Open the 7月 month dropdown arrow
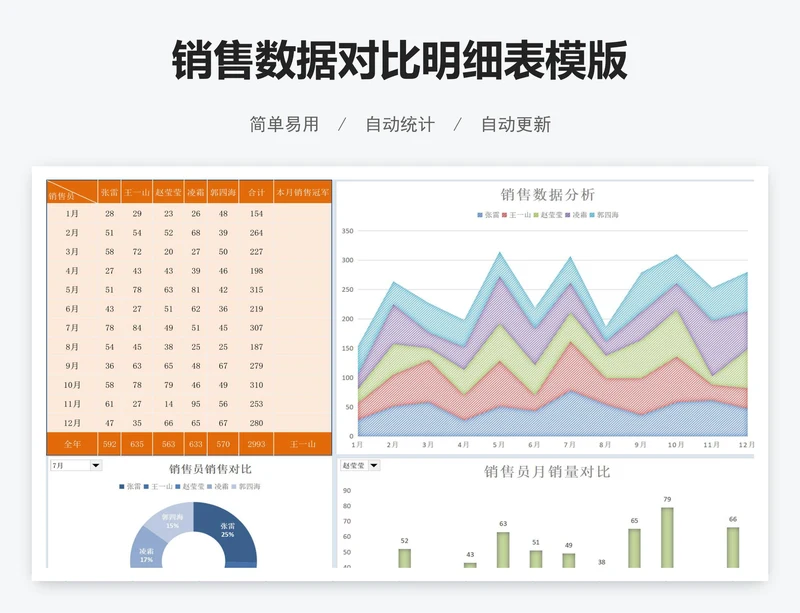 (x=96, y=465)
